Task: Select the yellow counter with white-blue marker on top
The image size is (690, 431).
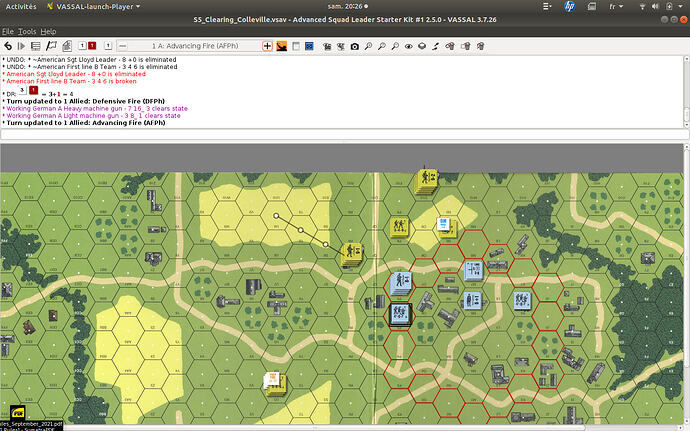Action: 447,227
